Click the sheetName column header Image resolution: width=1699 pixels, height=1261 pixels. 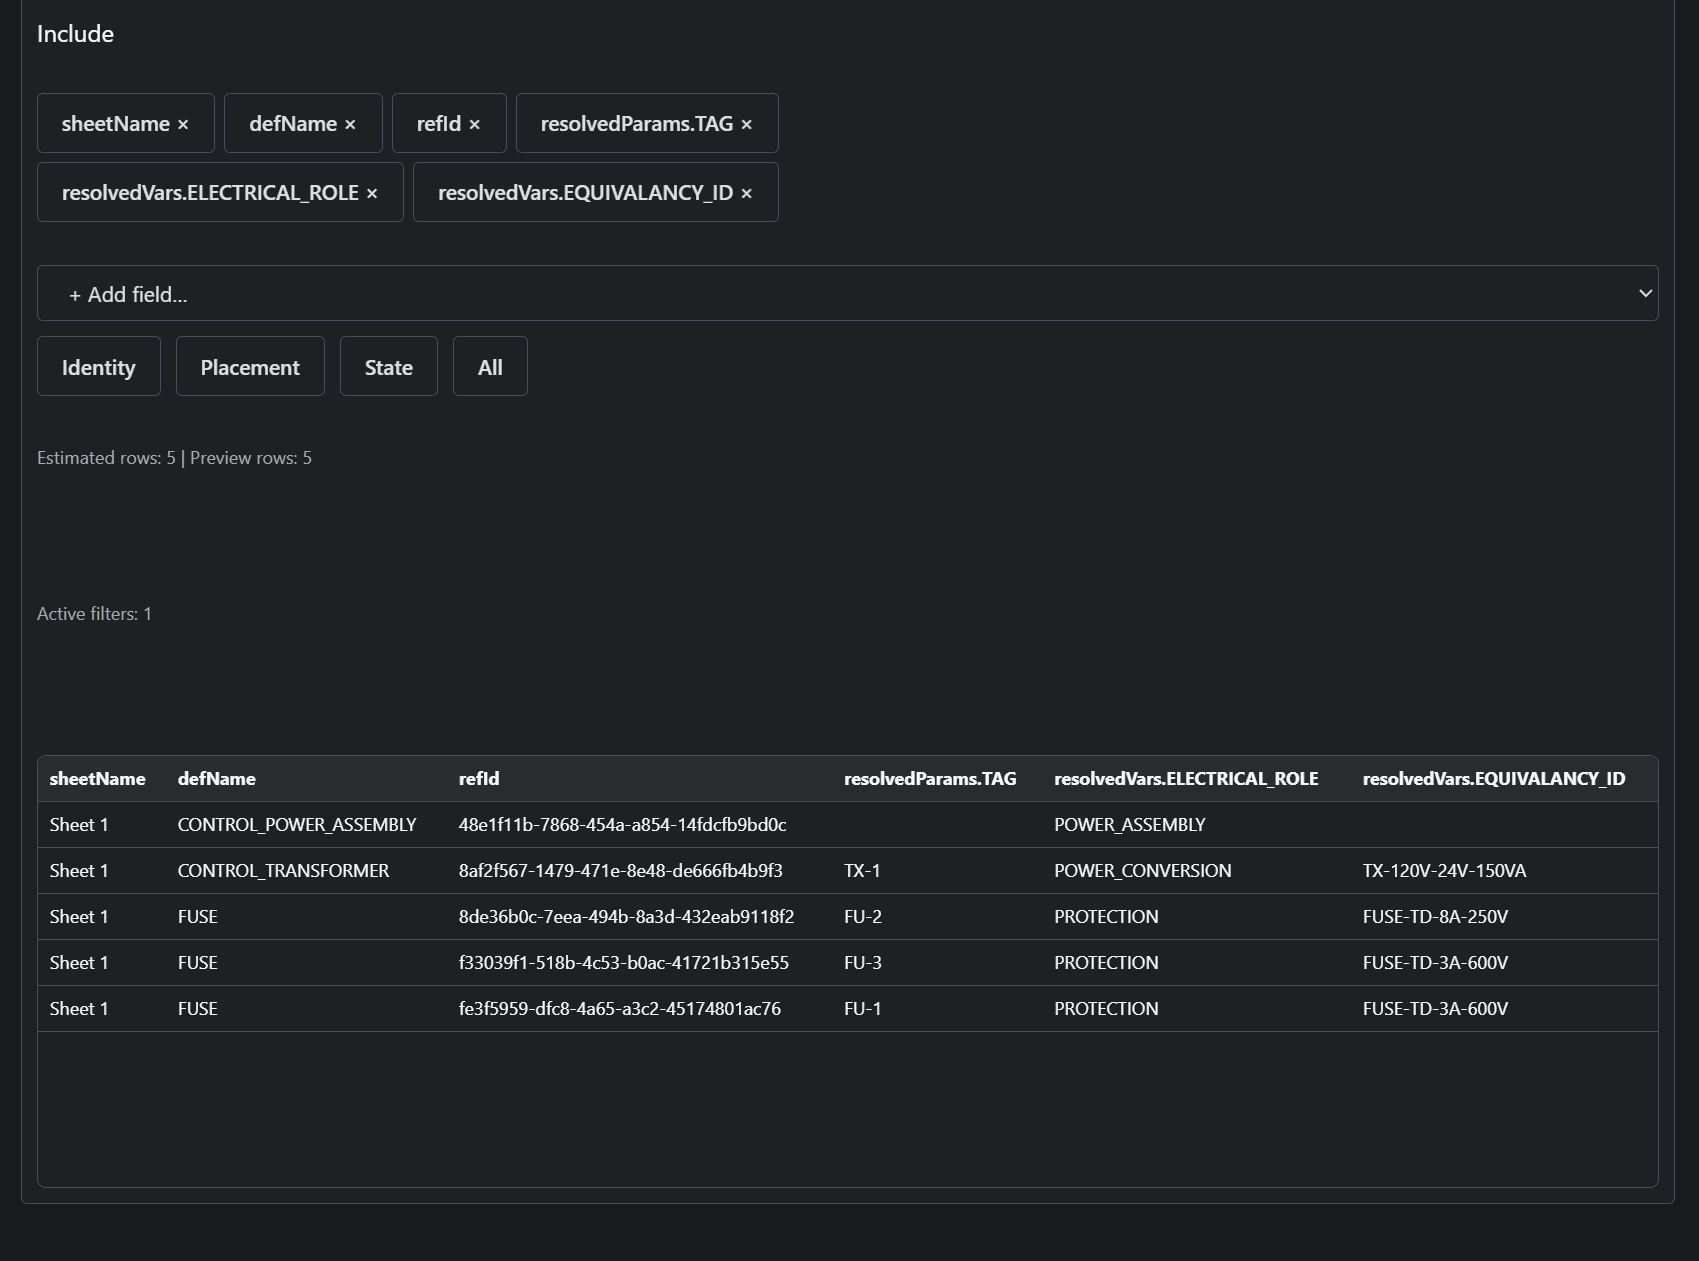(x=98, y=779)
